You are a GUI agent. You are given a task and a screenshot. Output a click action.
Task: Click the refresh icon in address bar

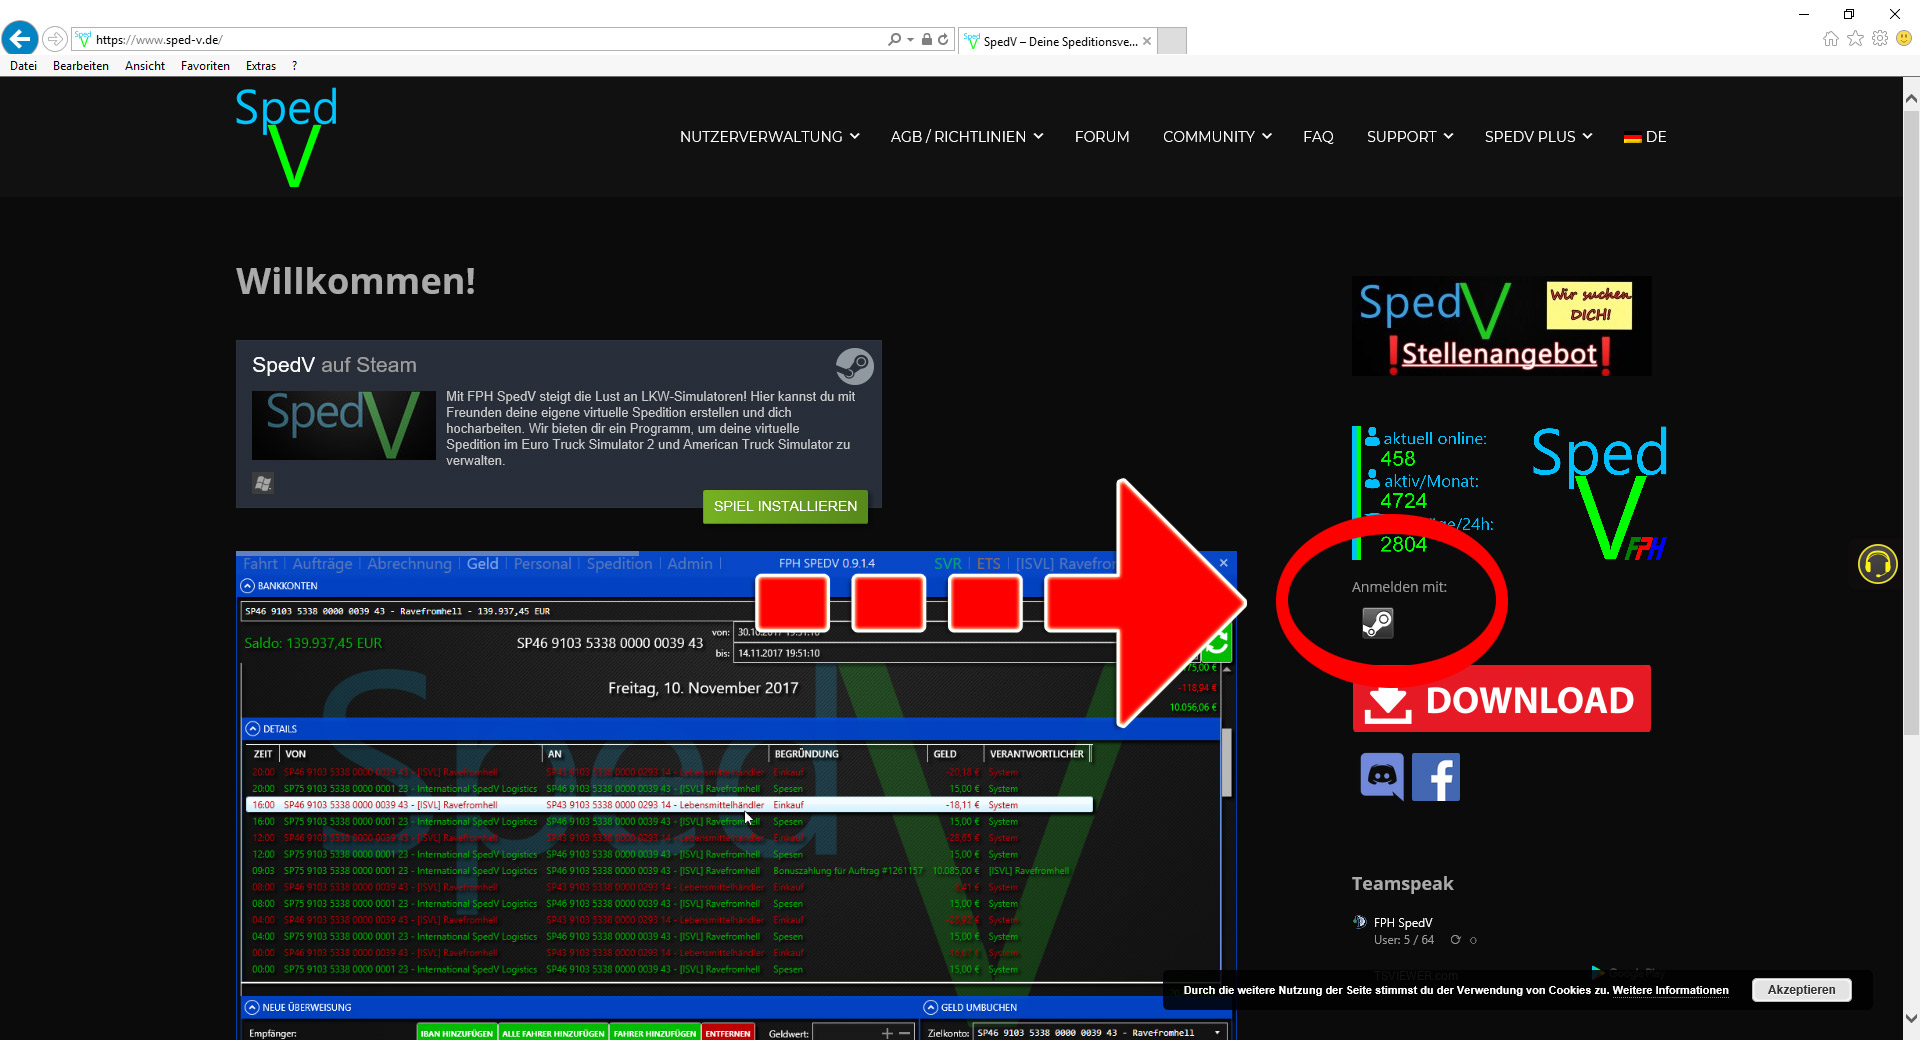coord(943,40)
